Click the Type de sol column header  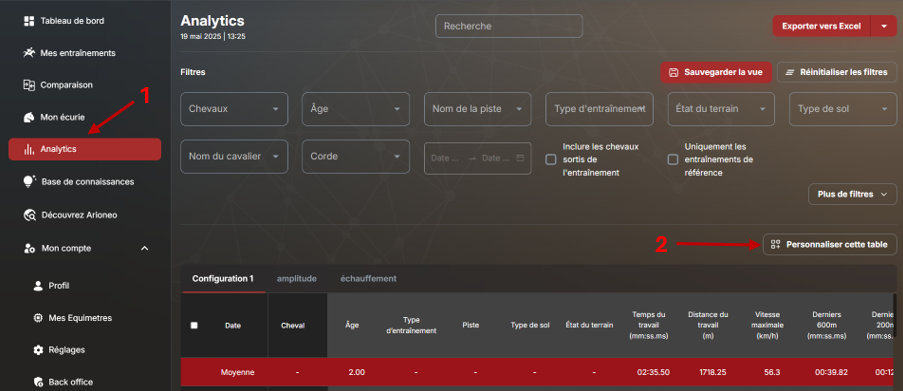(530, 325)
